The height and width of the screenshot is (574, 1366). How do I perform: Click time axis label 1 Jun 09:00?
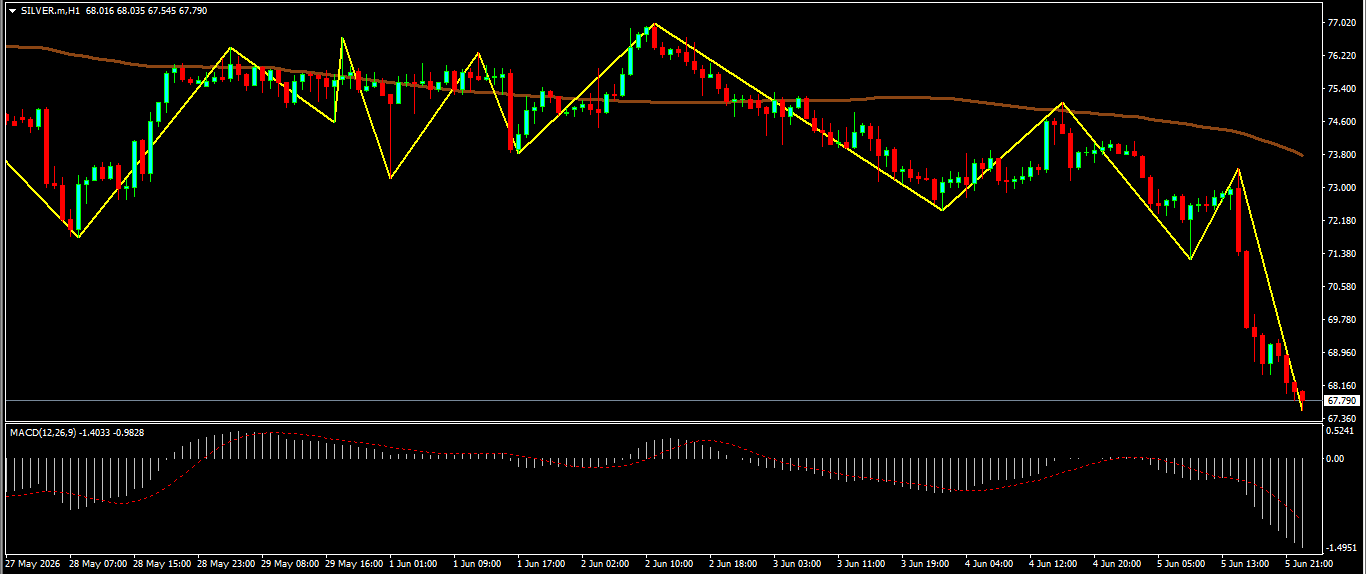pyautogui.click(x=477, y=564)
